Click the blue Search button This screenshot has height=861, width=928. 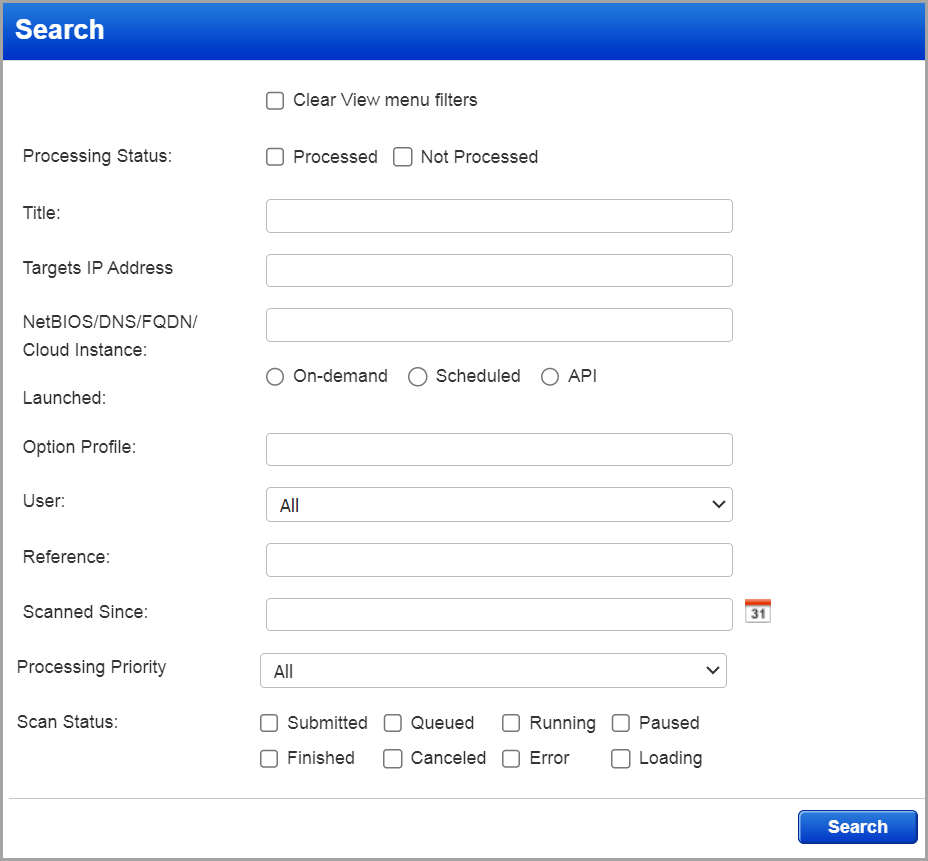tap(857, 827)
